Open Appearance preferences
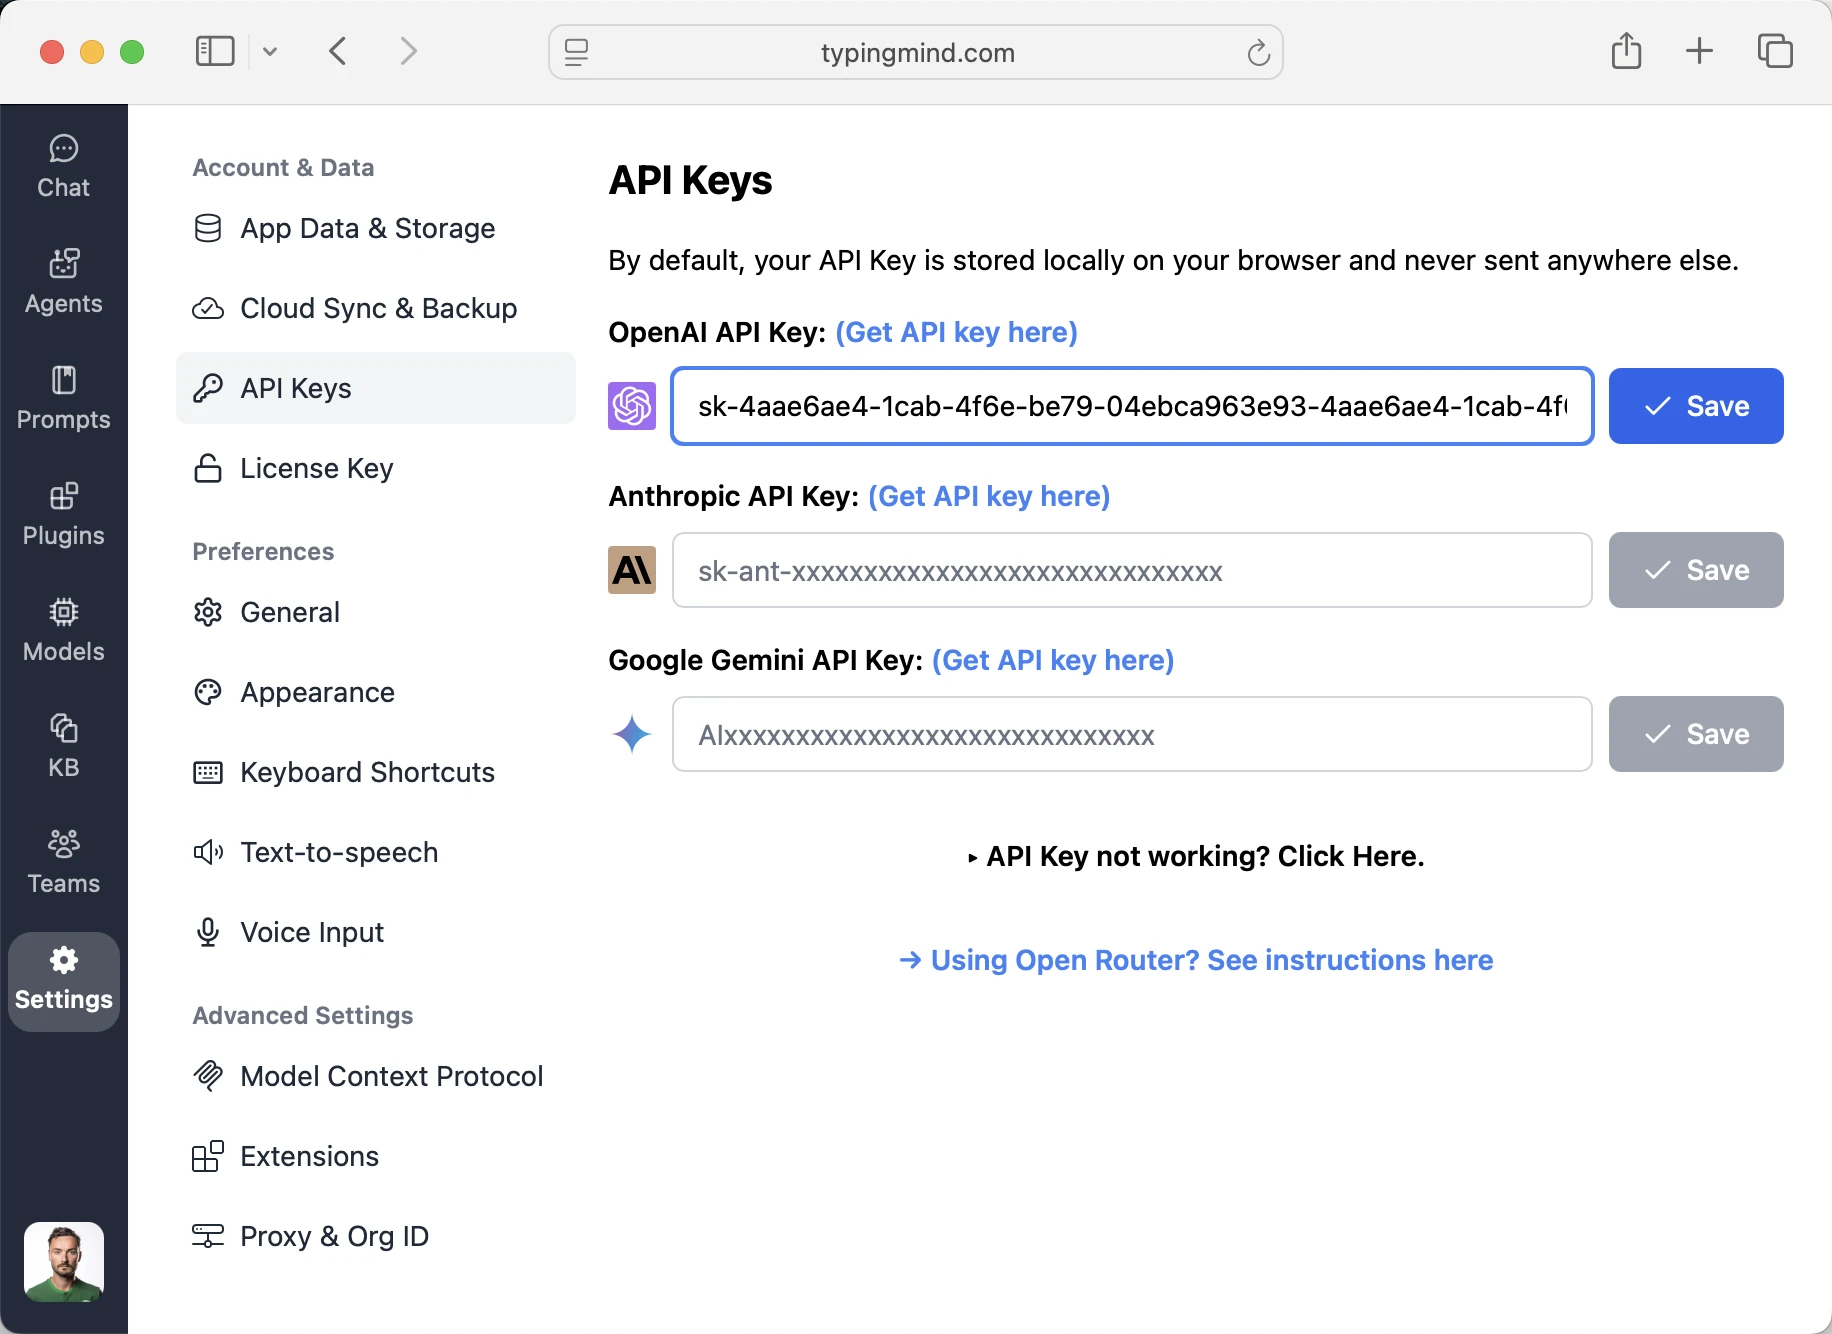1832x1334 pixels. [x=316, y=692]
